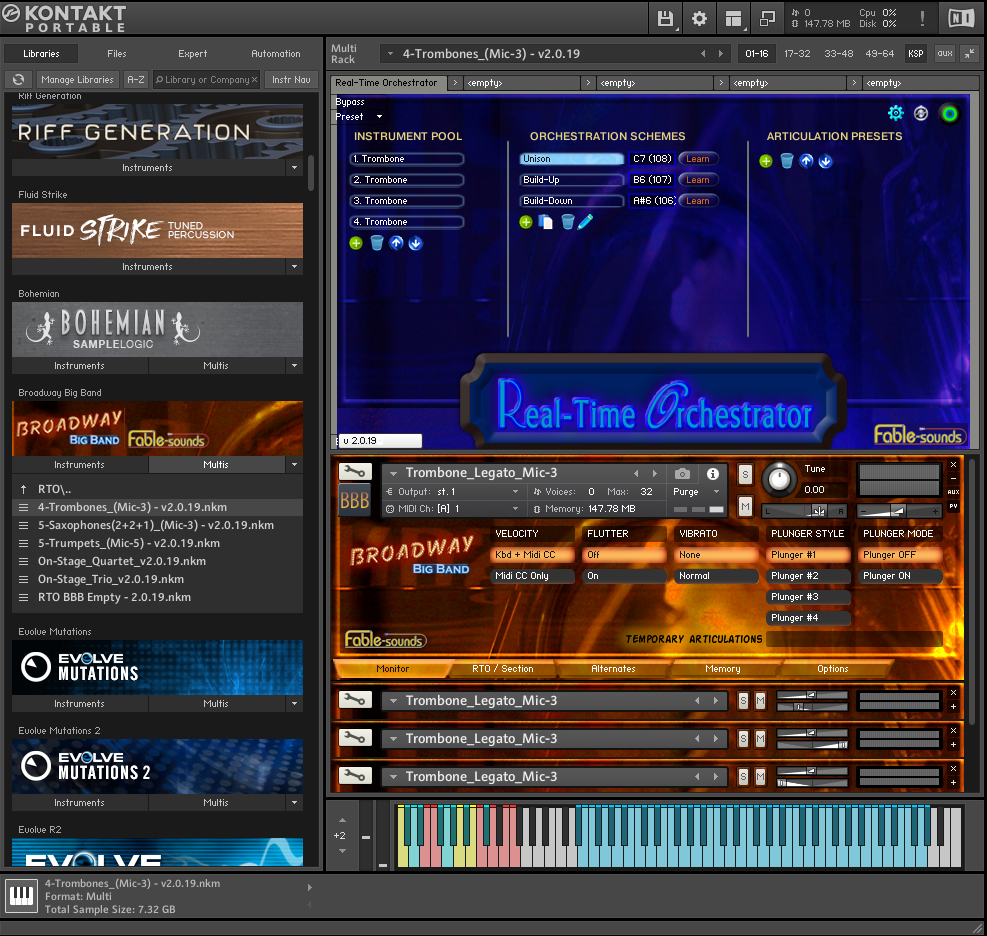Click the refresh libraries icon
The width and height of the screenshot is (987, 936).
[x=19, y=79]
